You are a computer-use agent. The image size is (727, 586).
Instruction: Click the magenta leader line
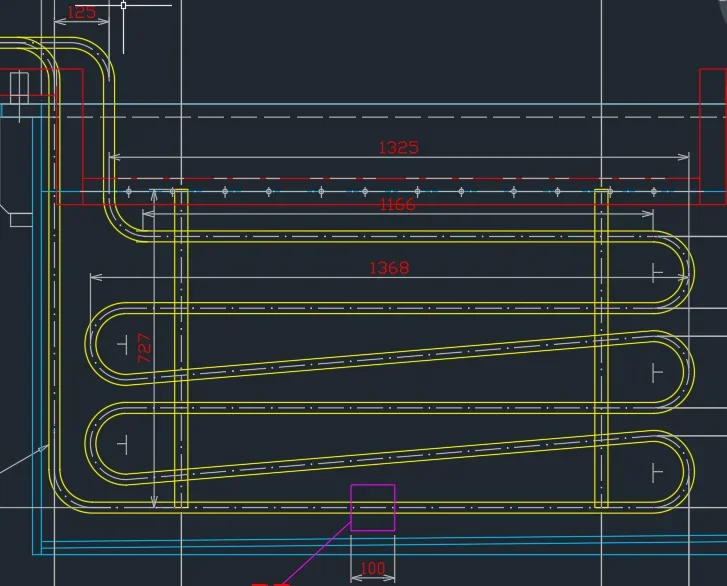(x=317, y=553)
